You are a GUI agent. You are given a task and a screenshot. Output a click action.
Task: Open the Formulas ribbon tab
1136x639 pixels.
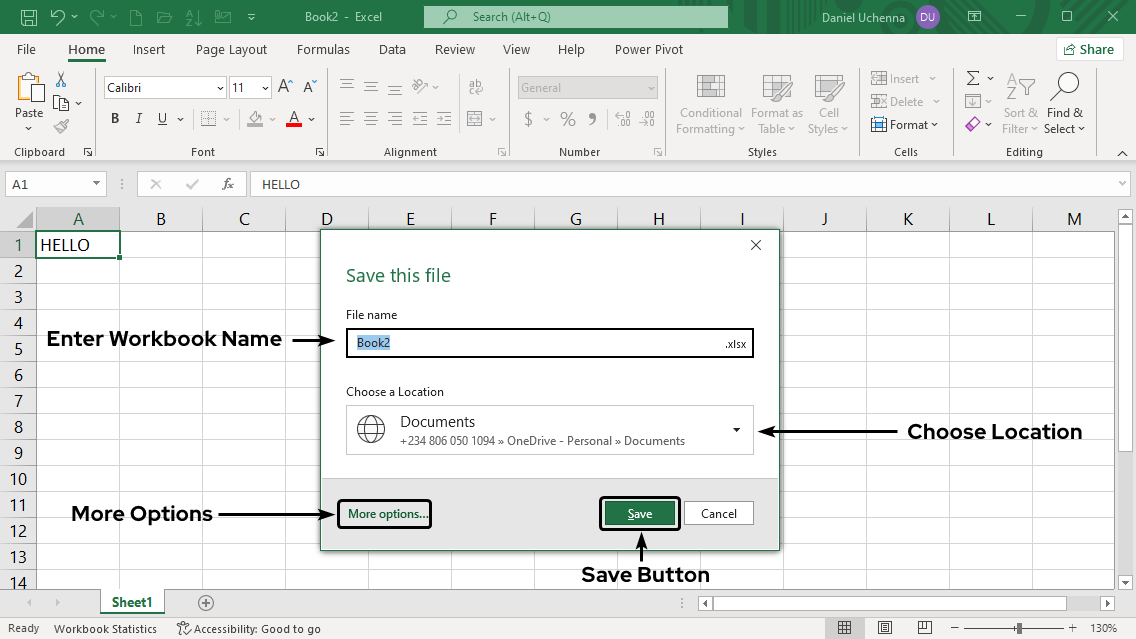click(323, 49)
